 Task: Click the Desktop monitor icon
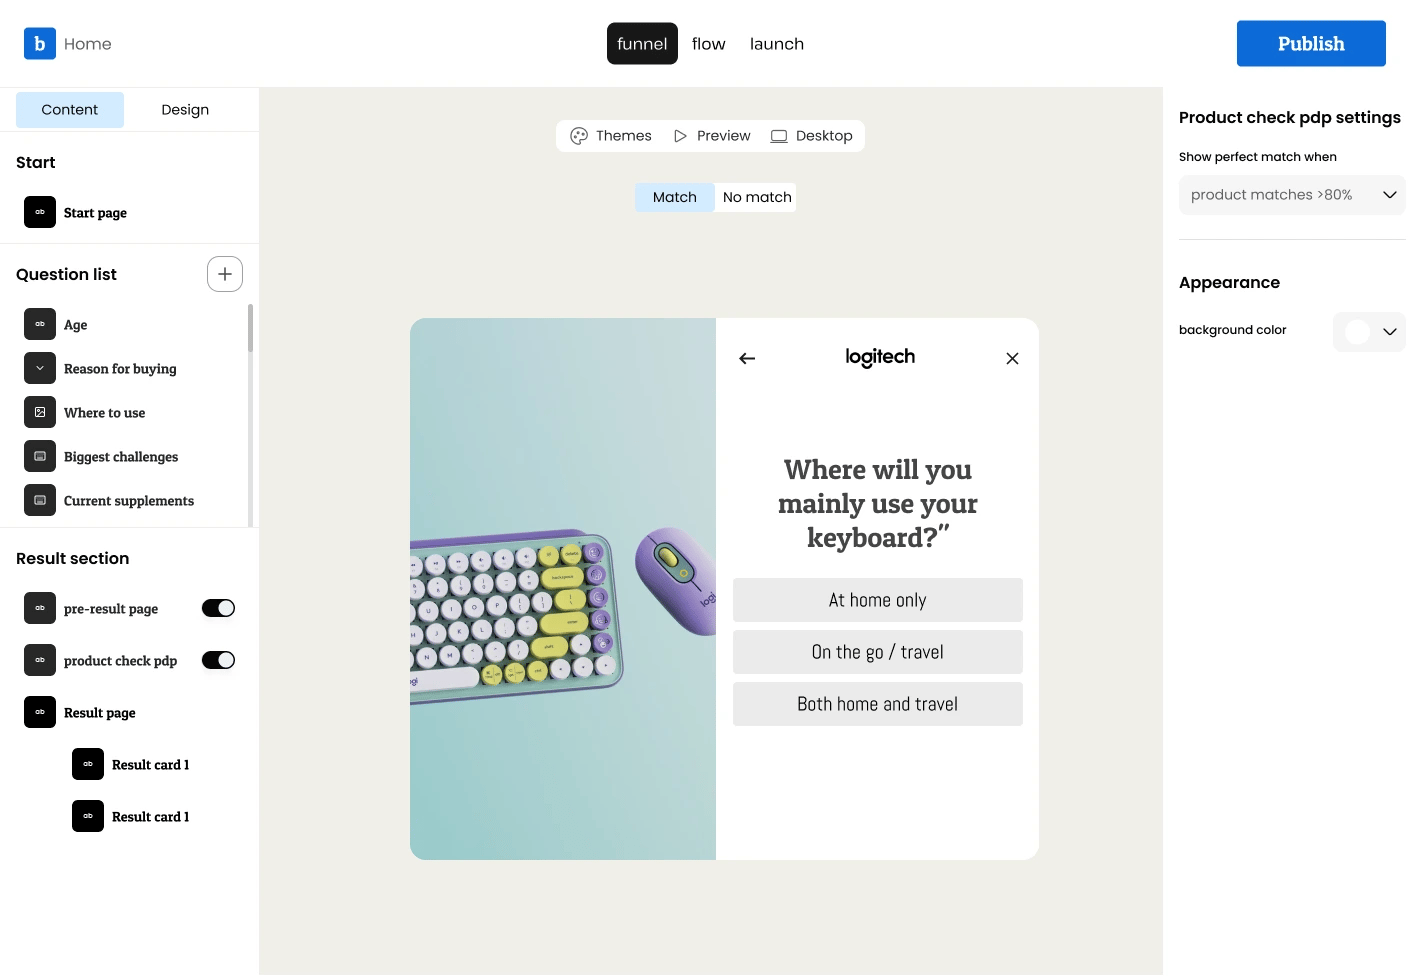(x=778, y=135)
